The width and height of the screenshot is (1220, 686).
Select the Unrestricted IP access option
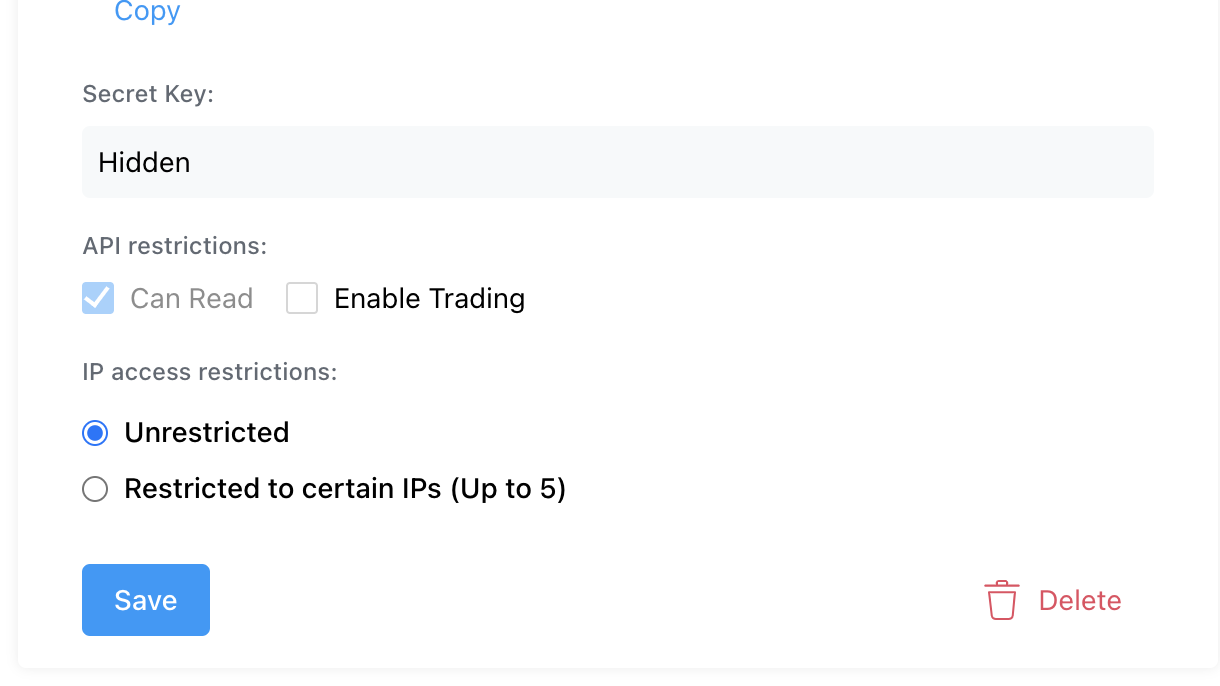pos(94,432)
